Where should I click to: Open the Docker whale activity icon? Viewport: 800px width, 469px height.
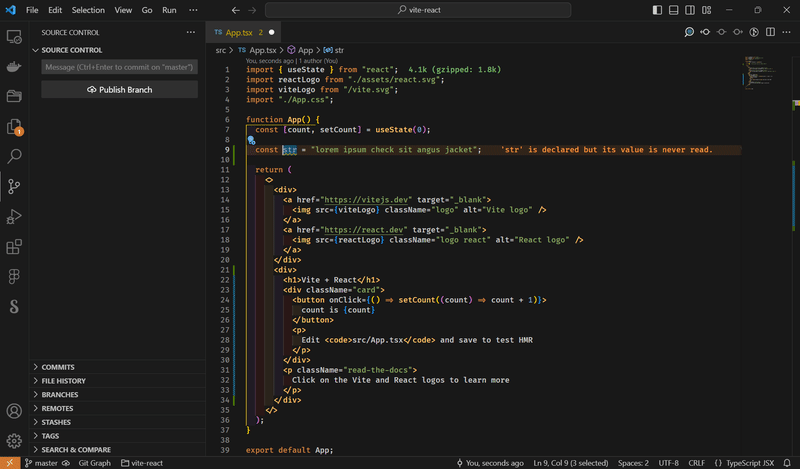(14, 66)
